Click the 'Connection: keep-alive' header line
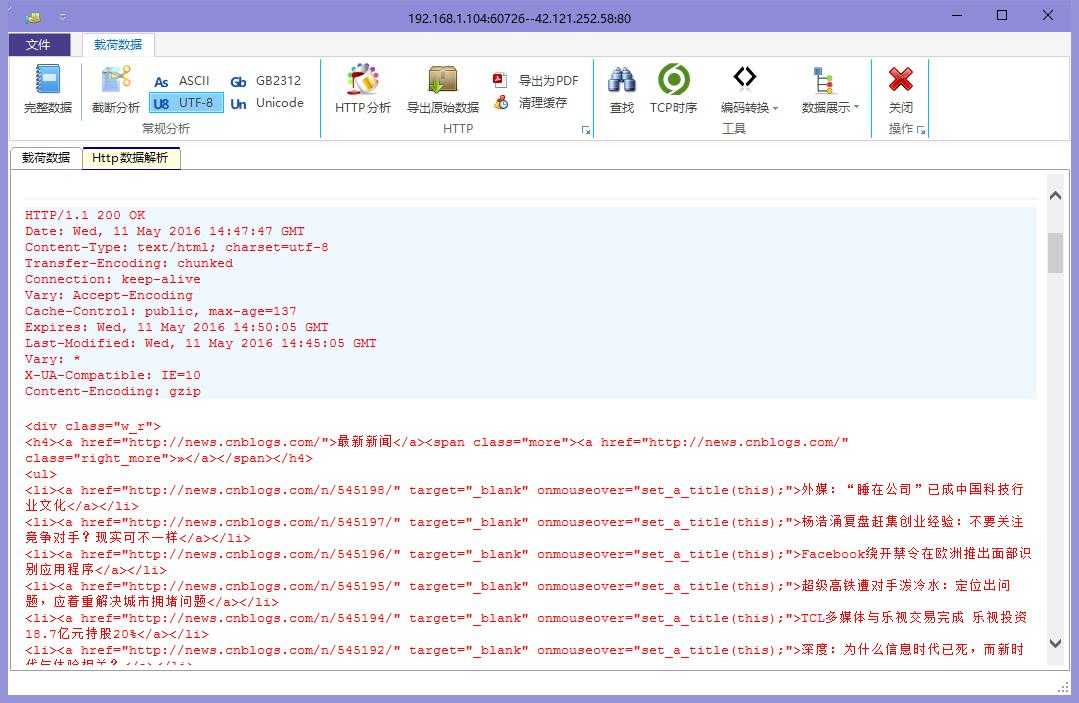Viewport: 1079px width, 703px height. tap(113, 279)
